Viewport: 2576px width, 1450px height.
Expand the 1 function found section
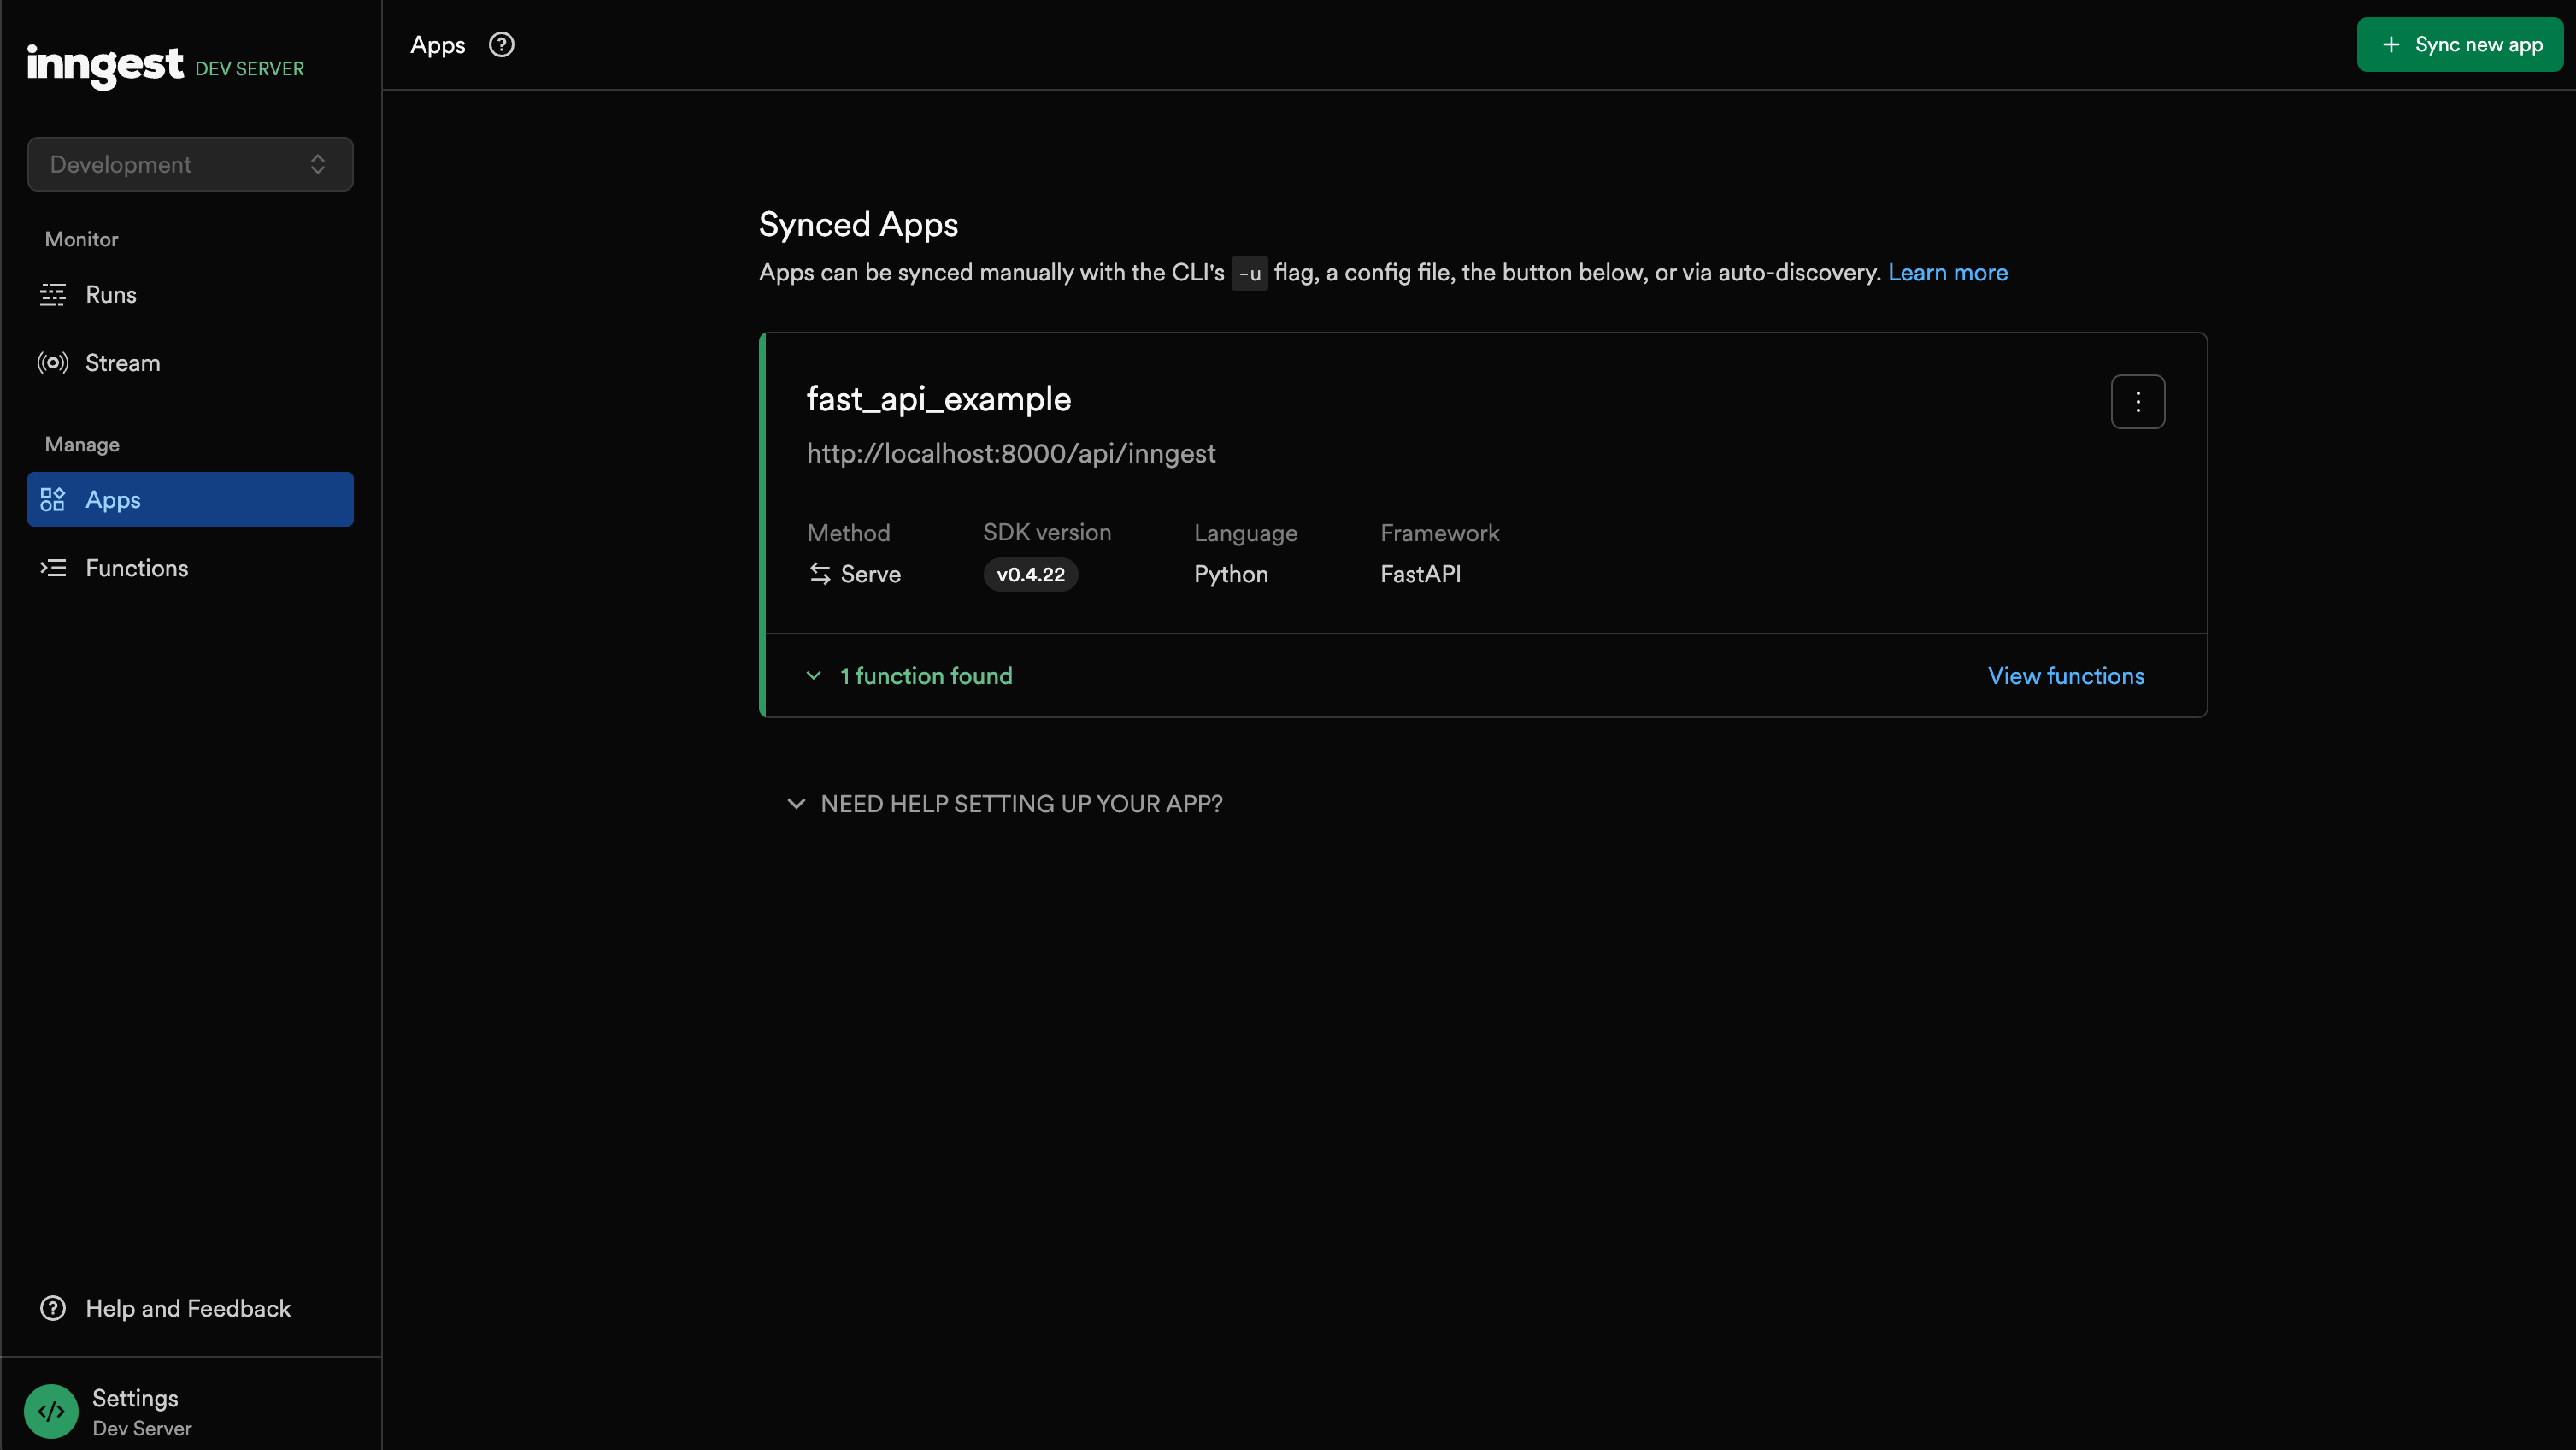[x=925, y=676]
